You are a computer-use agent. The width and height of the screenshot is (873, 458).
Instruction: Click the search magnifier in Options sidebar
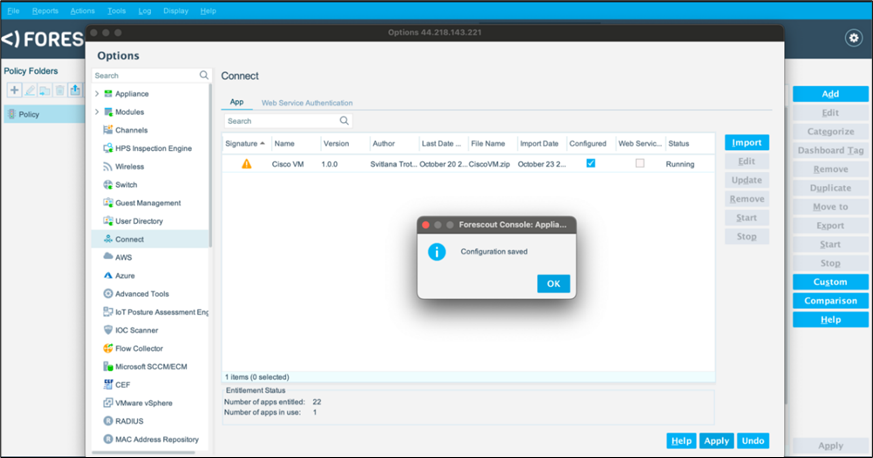[204, 75]
